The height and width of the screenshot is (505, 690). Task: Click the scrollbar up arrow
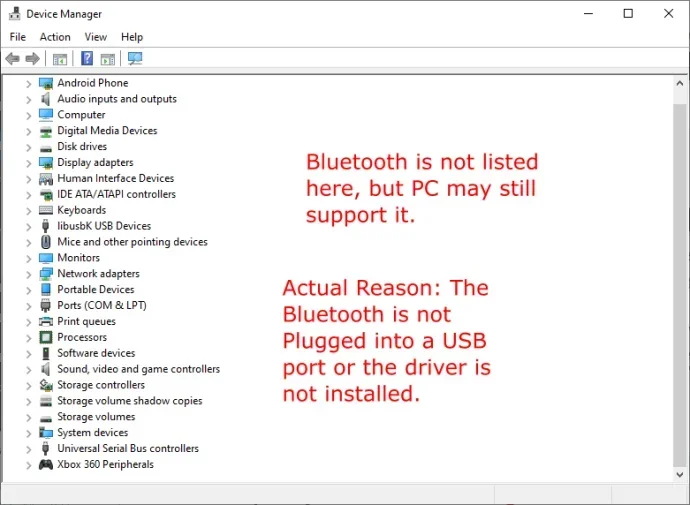tap(679, 83)
